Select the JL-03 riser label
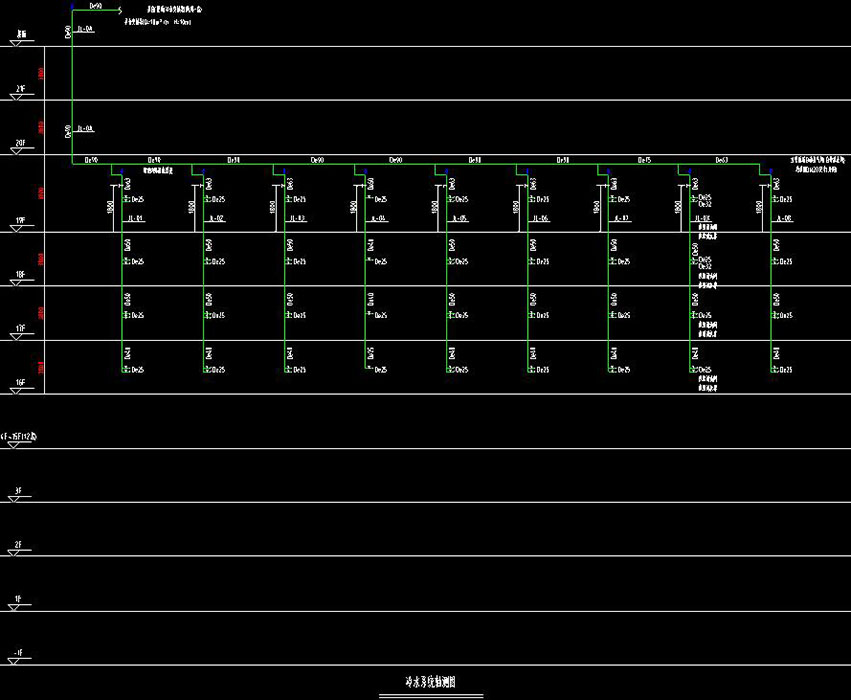 297,218
